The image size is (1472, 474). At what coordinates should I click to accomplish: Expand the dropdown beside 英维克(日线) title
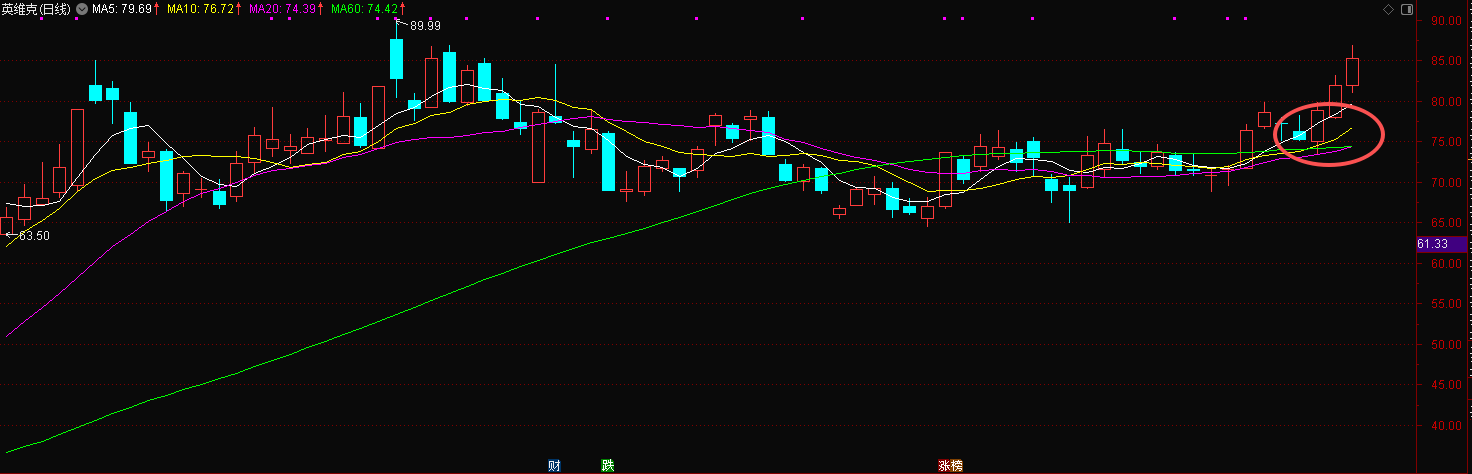tap(82, 9)
